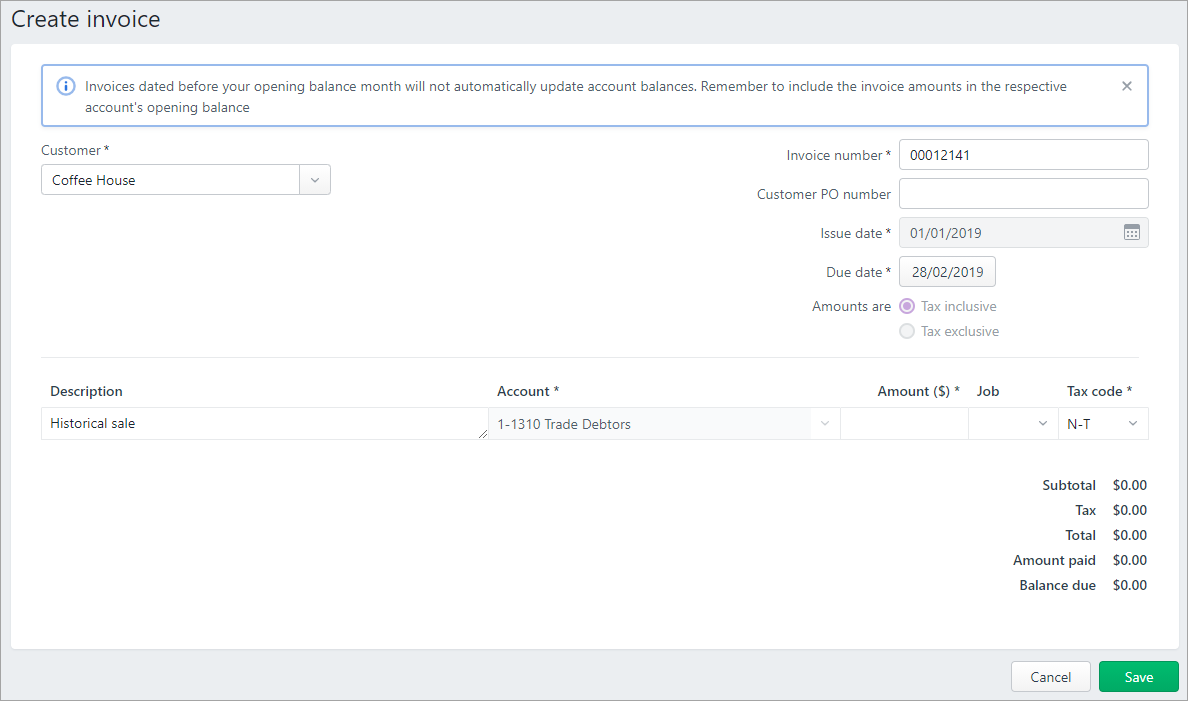Click the Invoice number field showing 00012141
The width and height of the screenshot is (1188, 701).
pyautogui.click(x=1023, y=154)
